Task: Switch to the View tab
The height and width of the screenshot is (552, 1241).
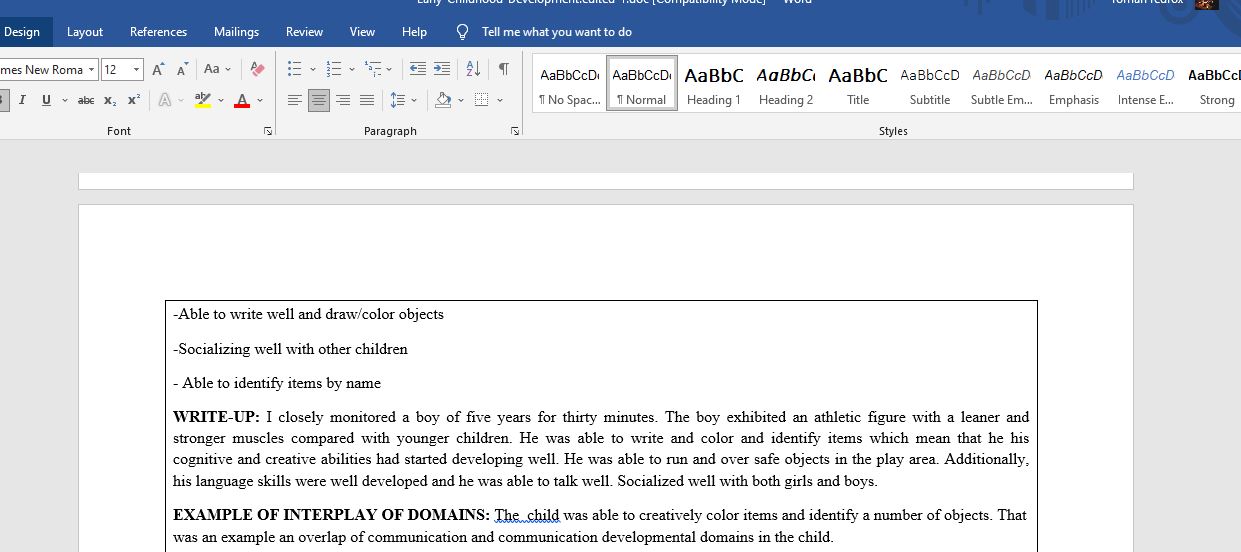Action: pyautogui.click(x=362, y=32)
